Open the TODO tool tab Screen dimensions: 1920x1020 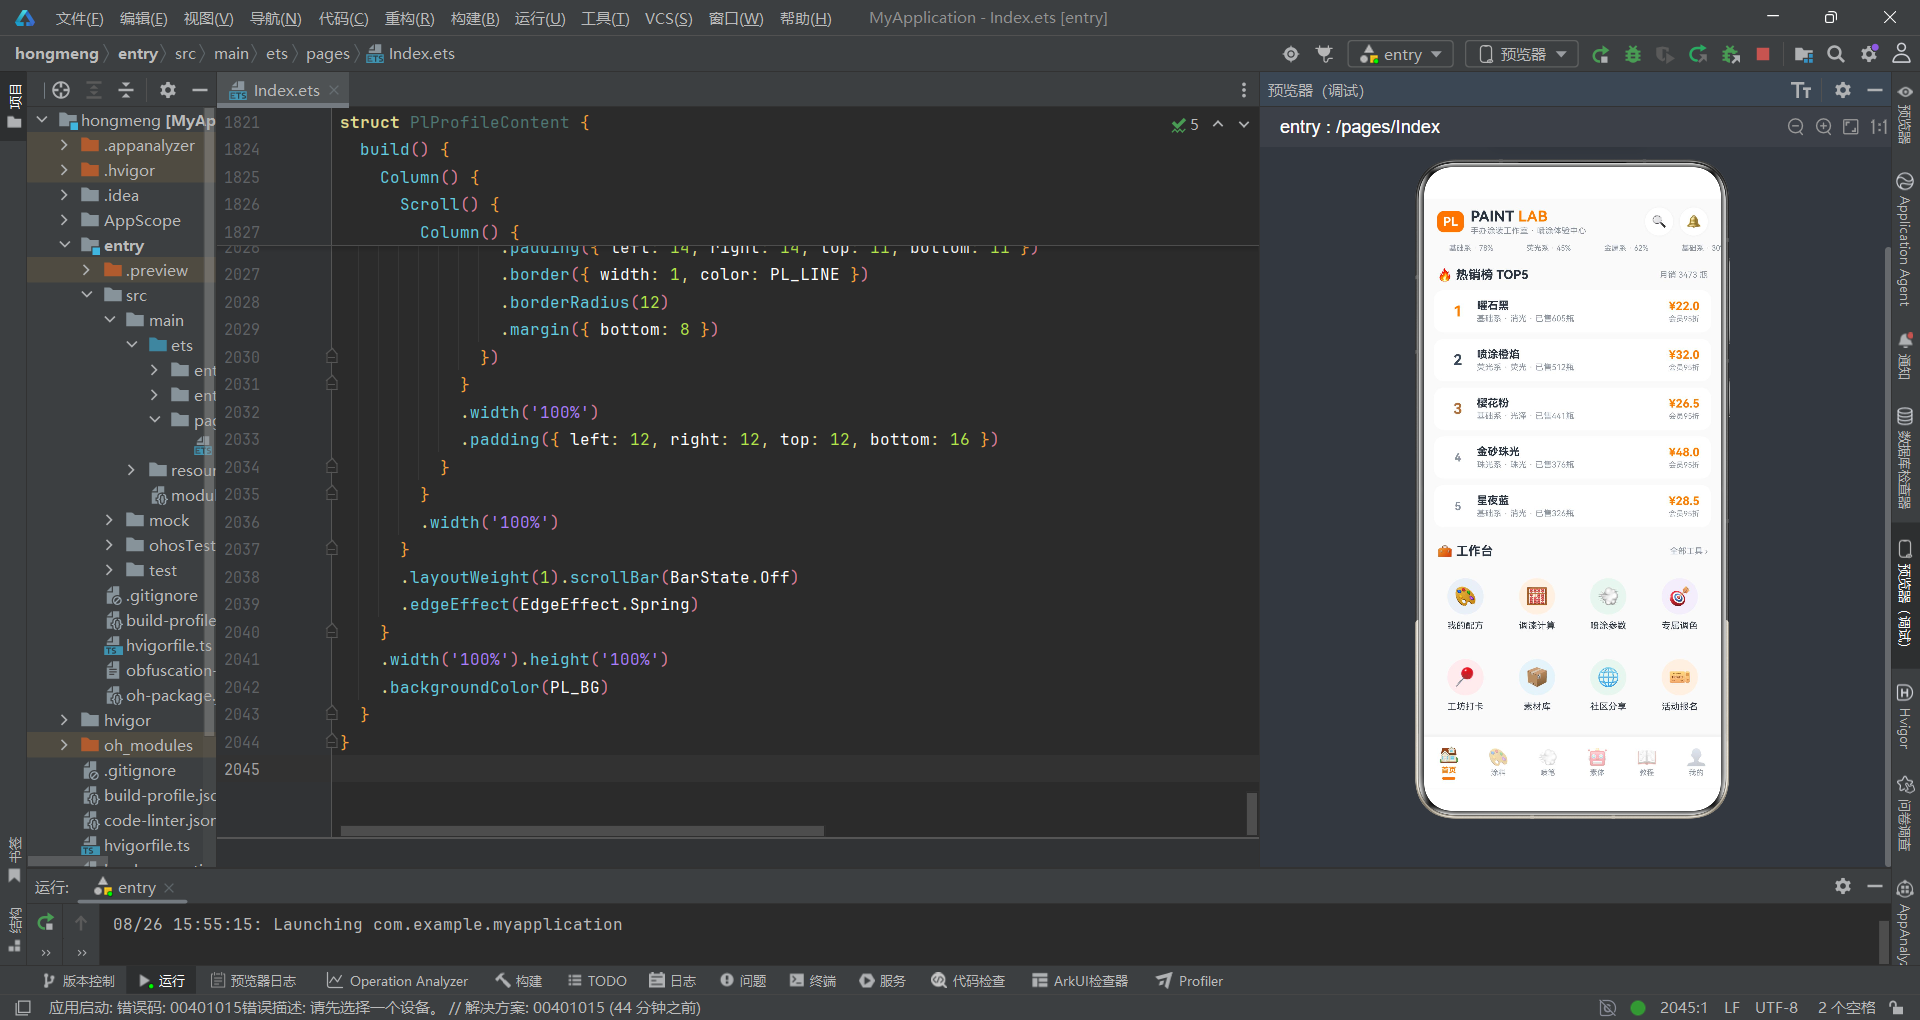[x=597, y=981]
